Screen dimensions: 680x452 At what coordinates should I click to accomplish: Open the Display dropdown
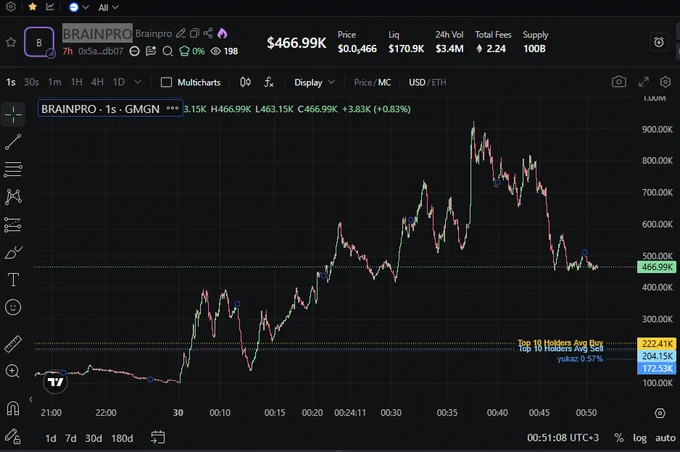click(x=314, y=82)
